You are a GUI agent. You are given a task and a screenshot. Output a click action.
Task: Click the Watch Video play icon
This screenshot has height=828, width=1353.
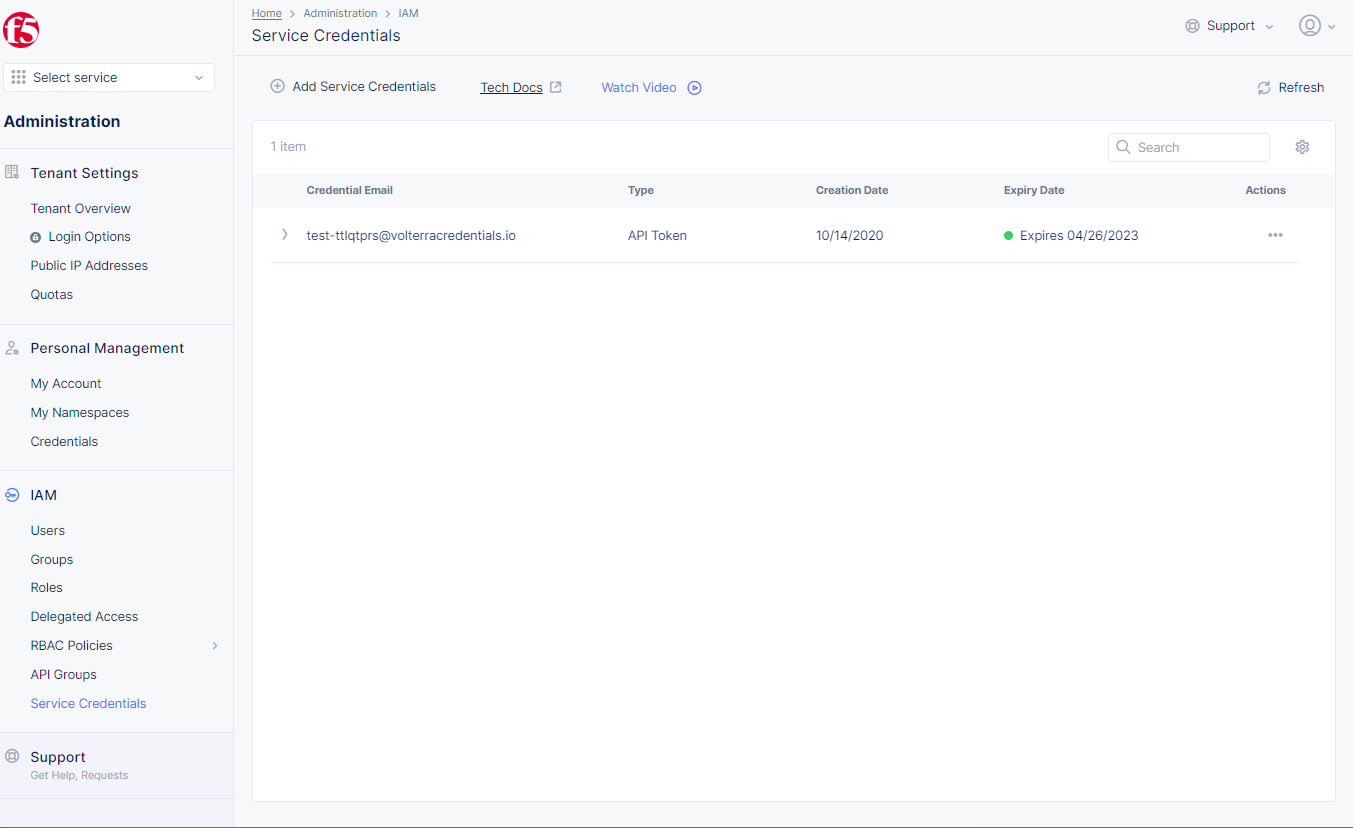(x=694, y=87)
